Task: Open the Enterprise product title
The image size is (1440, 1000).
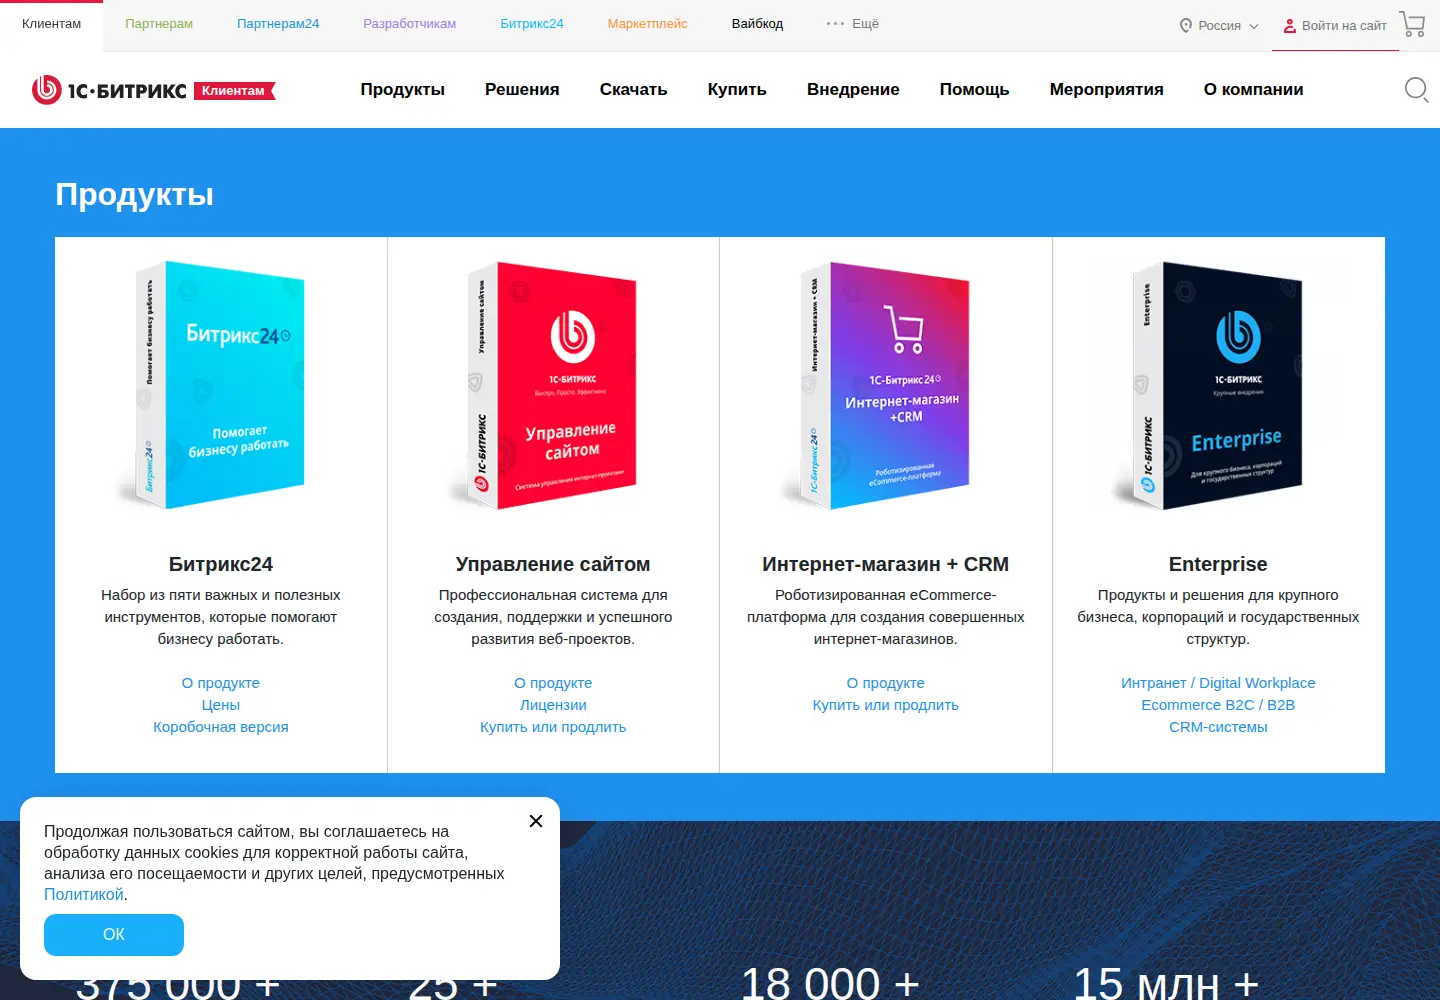Action: pyautogui.click(x=1218, y=564)
